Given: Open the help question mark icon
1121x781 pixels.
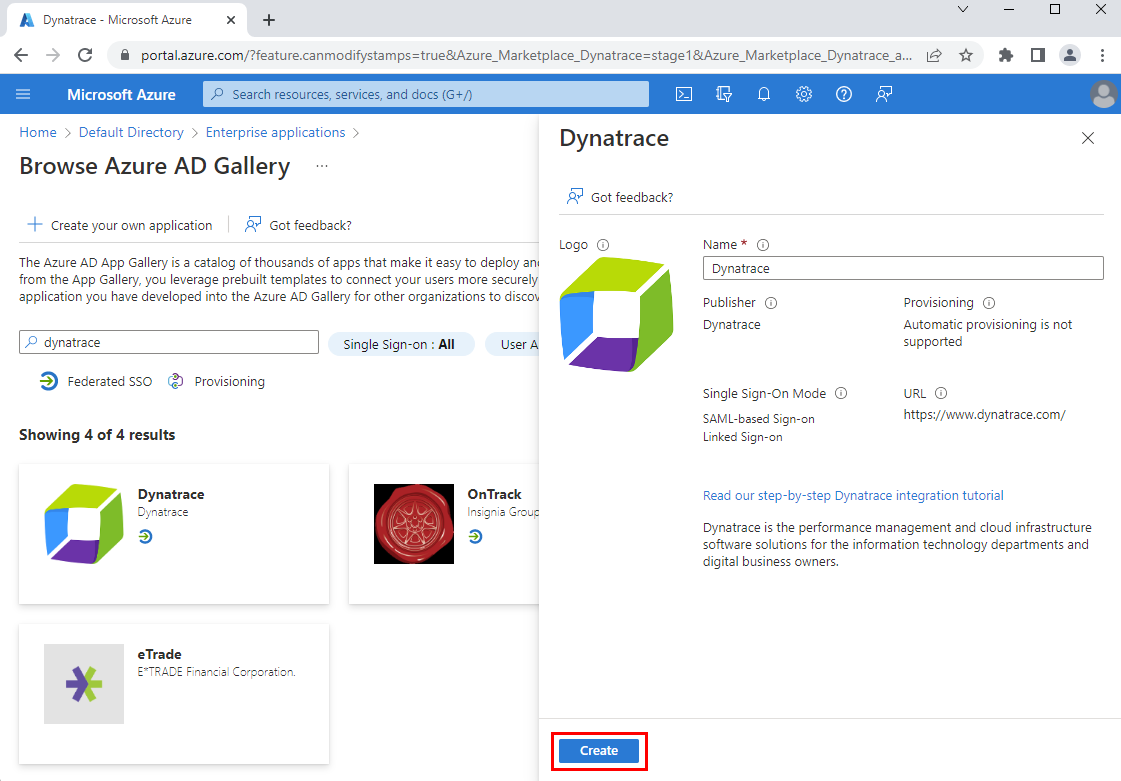Looking at the screenshot, I should coord(844,94).
